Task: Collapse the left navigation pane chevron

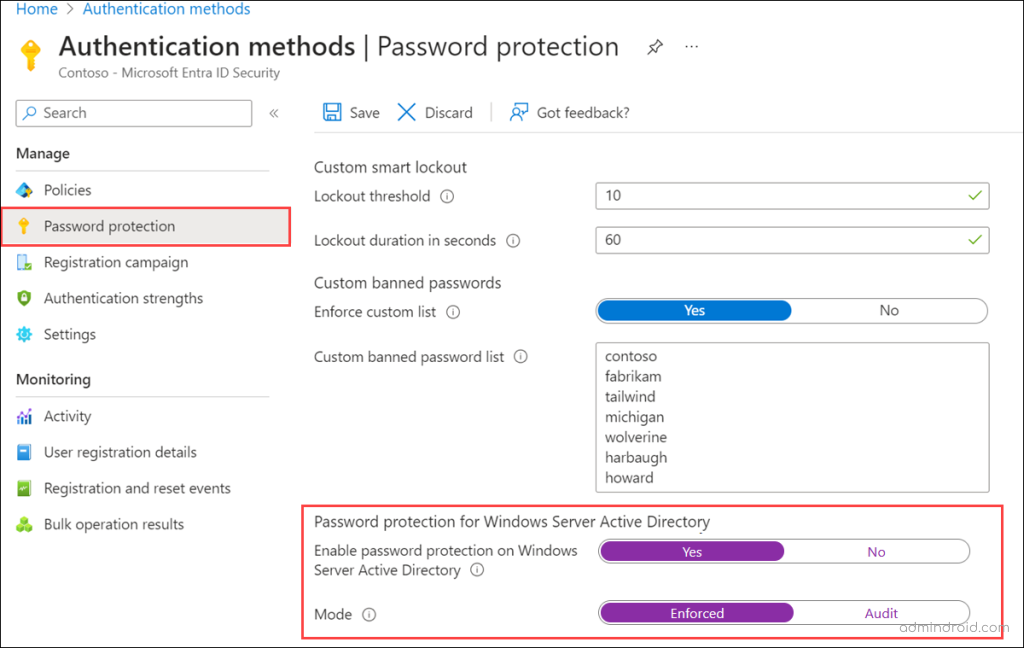Action: point(274,114)
